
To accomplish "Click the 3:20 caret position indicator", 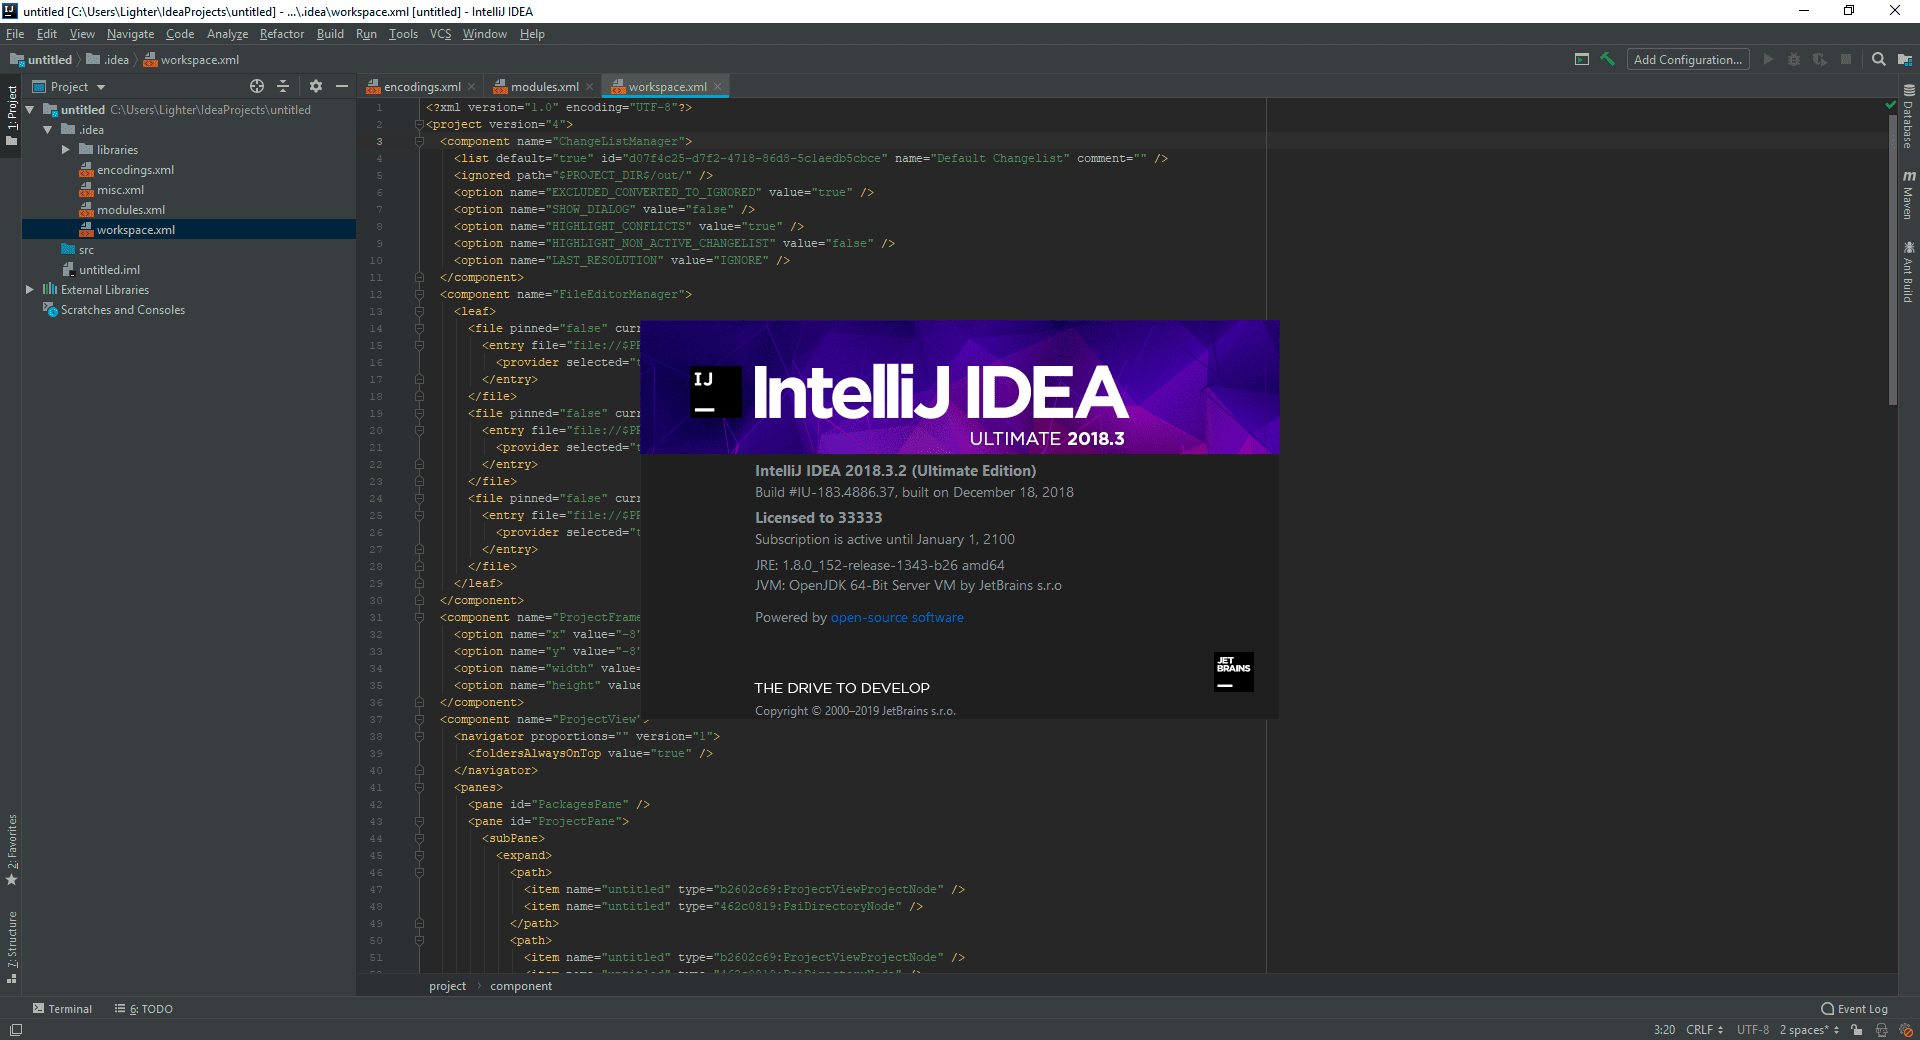I will click(x=1664, y=1029).
